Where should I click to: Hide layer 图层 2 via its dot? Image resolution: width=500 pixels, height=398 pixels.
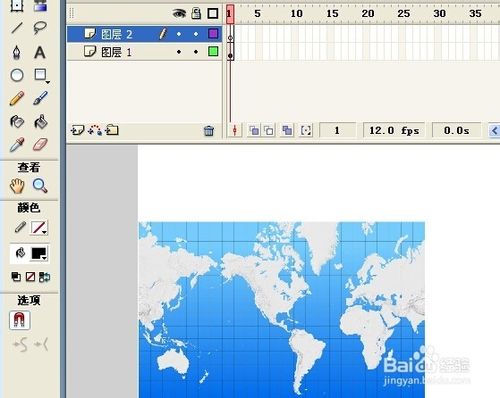pos(179,34)
